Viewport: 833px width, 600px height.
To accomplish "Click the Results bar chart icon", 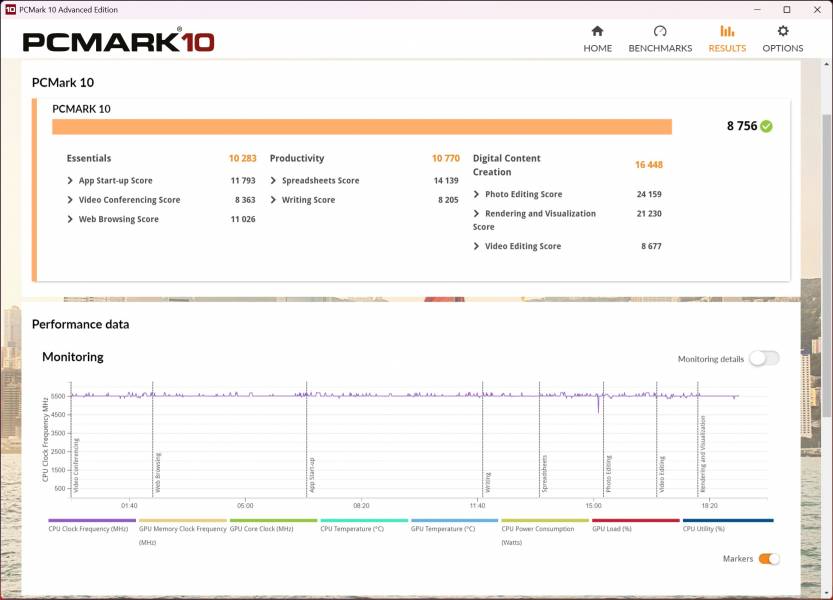I will coord(727,31).
